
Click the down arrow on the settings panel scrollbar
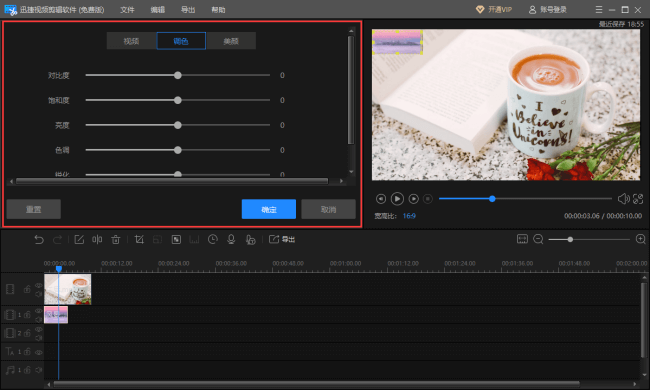pos(351,172)
